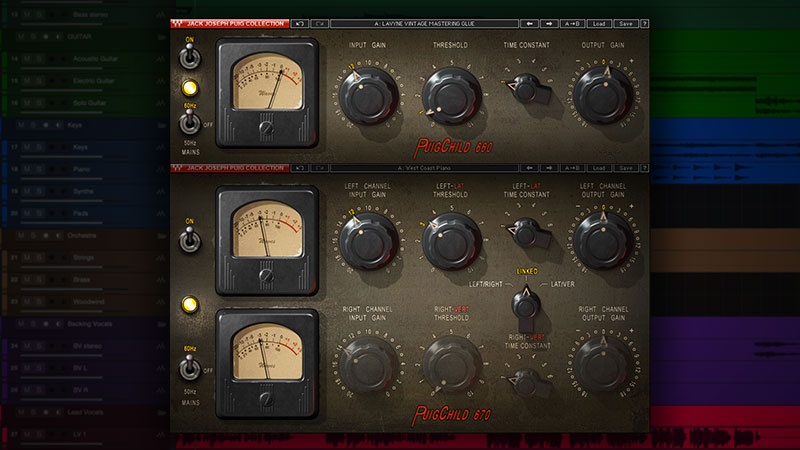This screenshot has height=450, width=800.
Task: Toggle the ON power switch of PuigChild 660
Action: (189, 56)
